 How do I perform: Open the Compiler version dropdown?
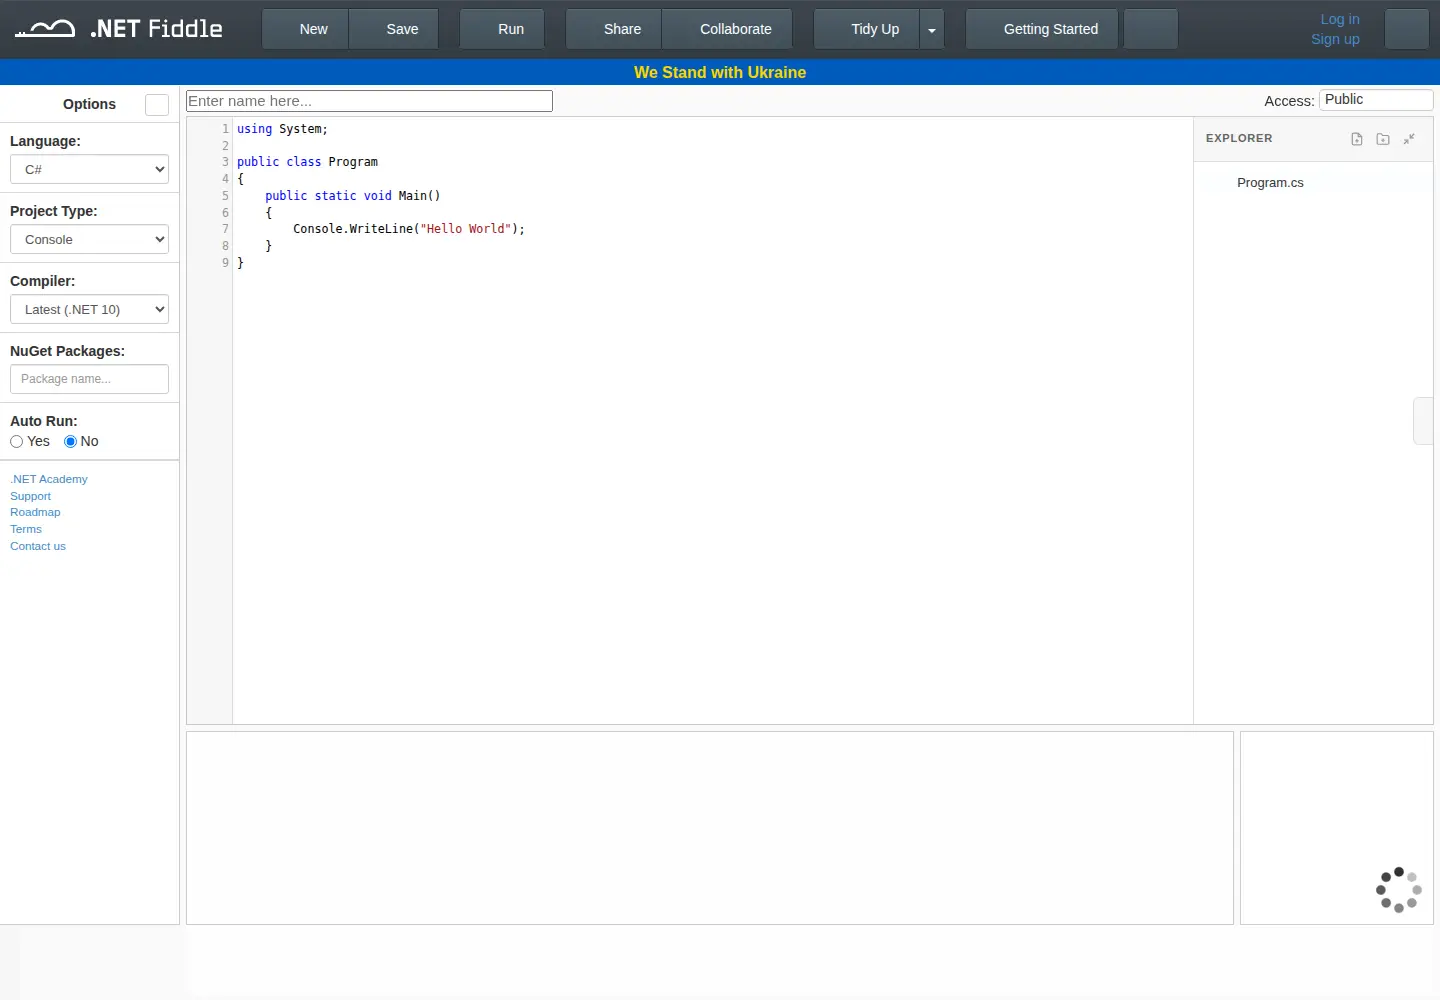tap(89, 309)
